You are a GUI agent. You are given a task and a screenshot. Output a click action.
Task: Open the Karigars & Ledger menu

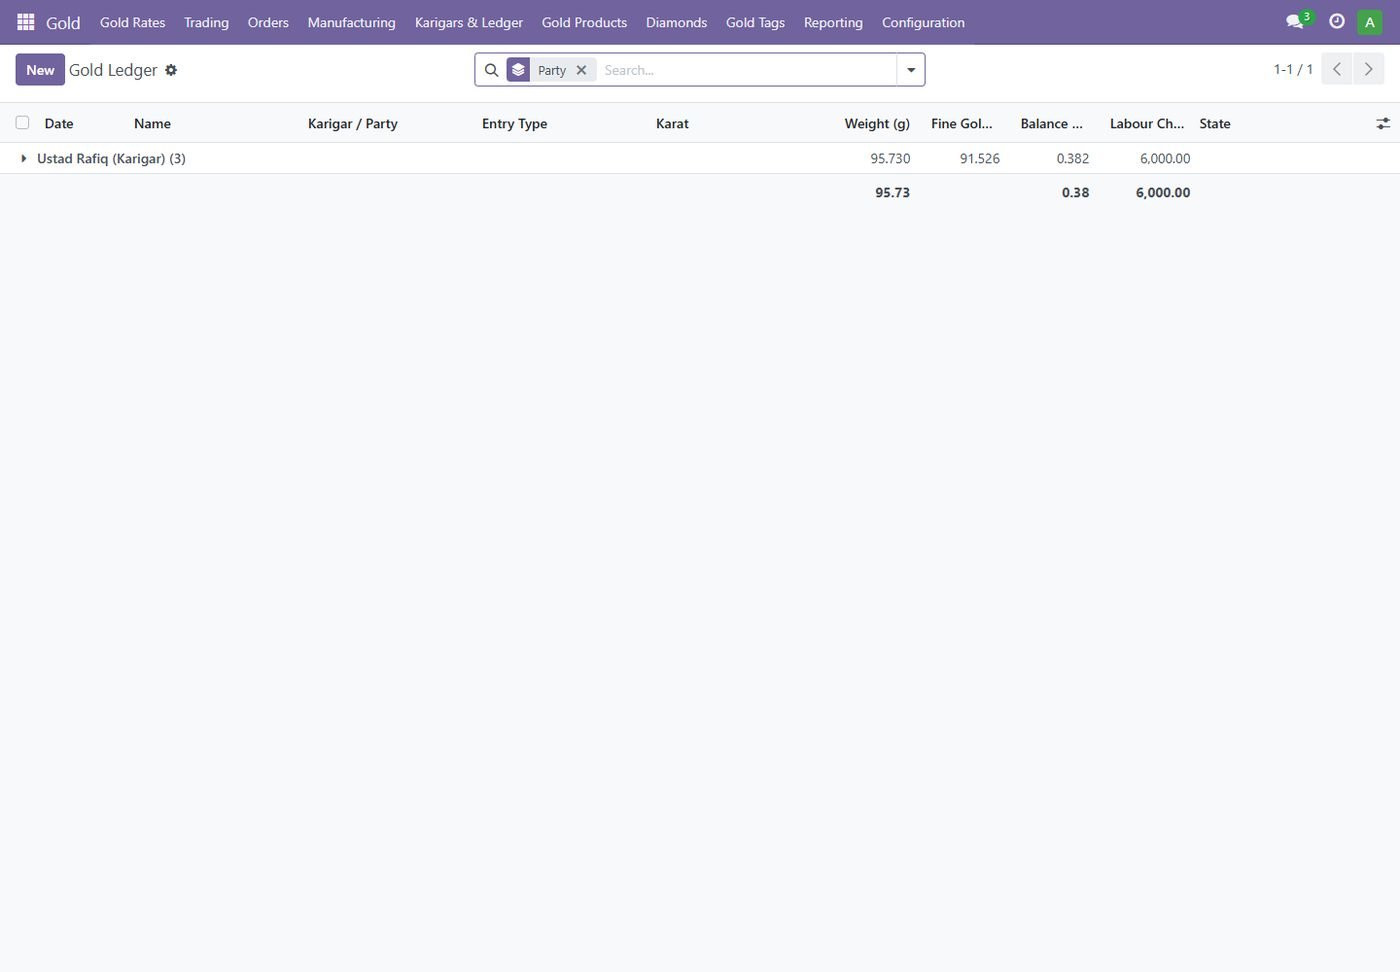(469, 22)
